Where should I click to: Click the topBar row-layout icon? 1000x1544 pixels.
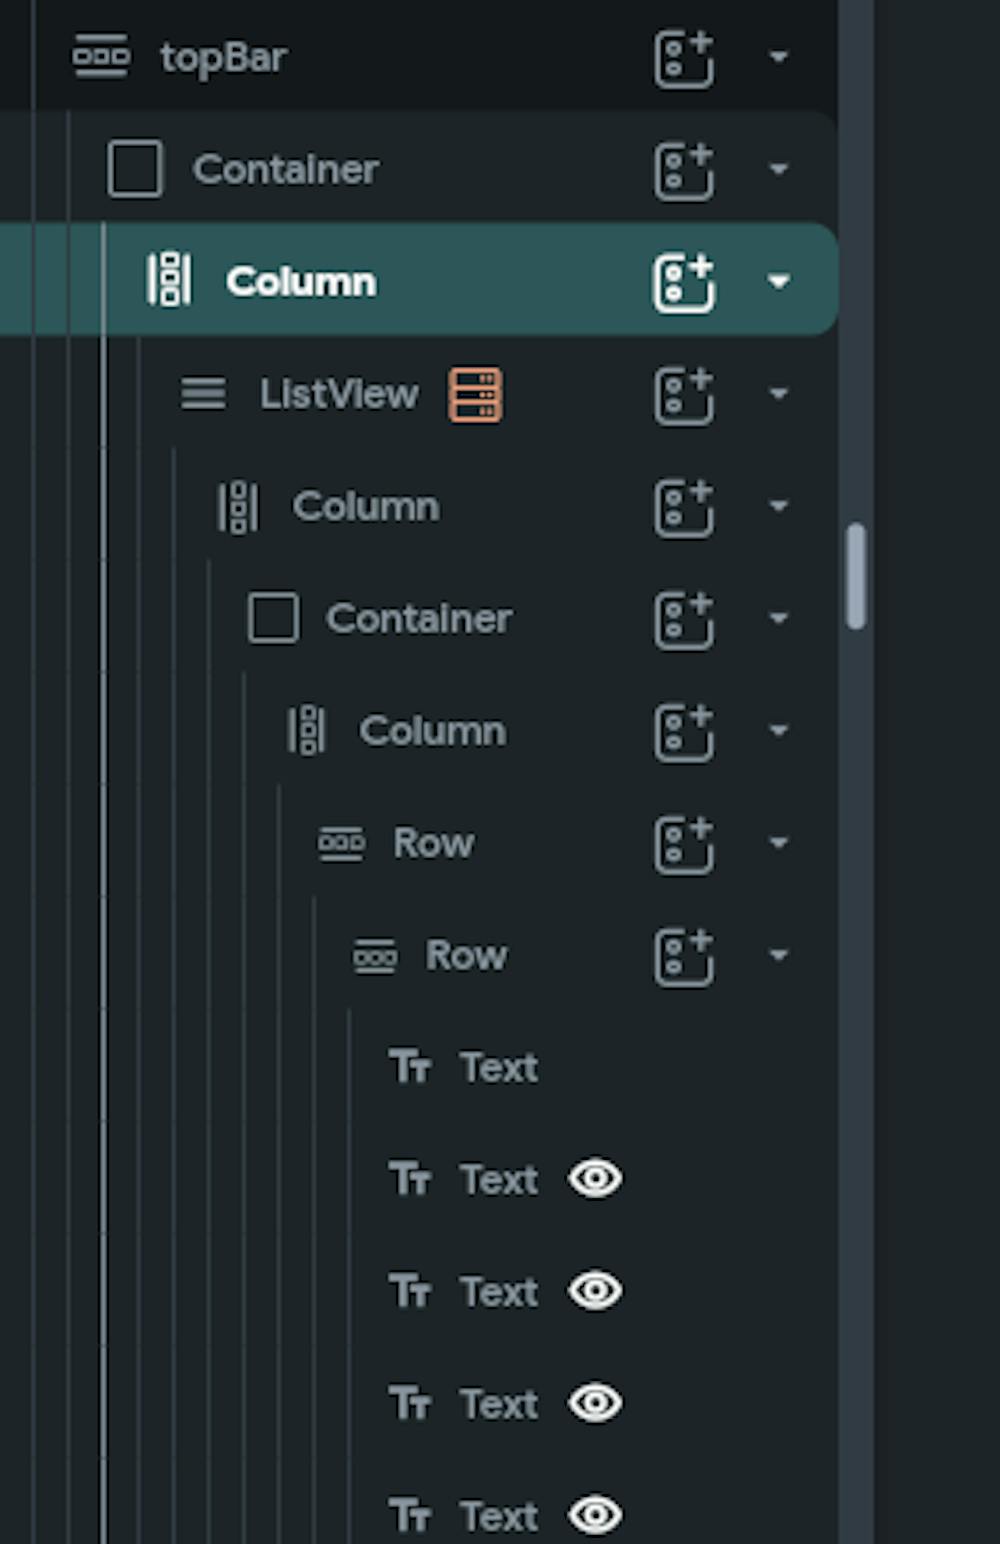coord(100,57)
